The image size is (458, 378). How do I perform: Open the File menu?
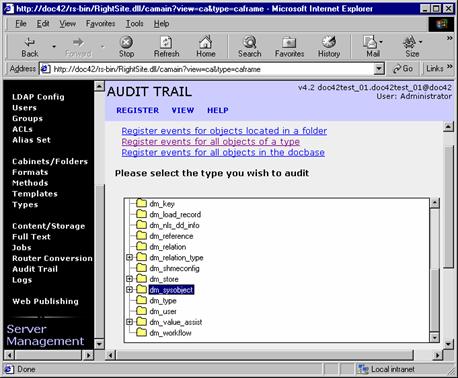click(x=21, y=24)
